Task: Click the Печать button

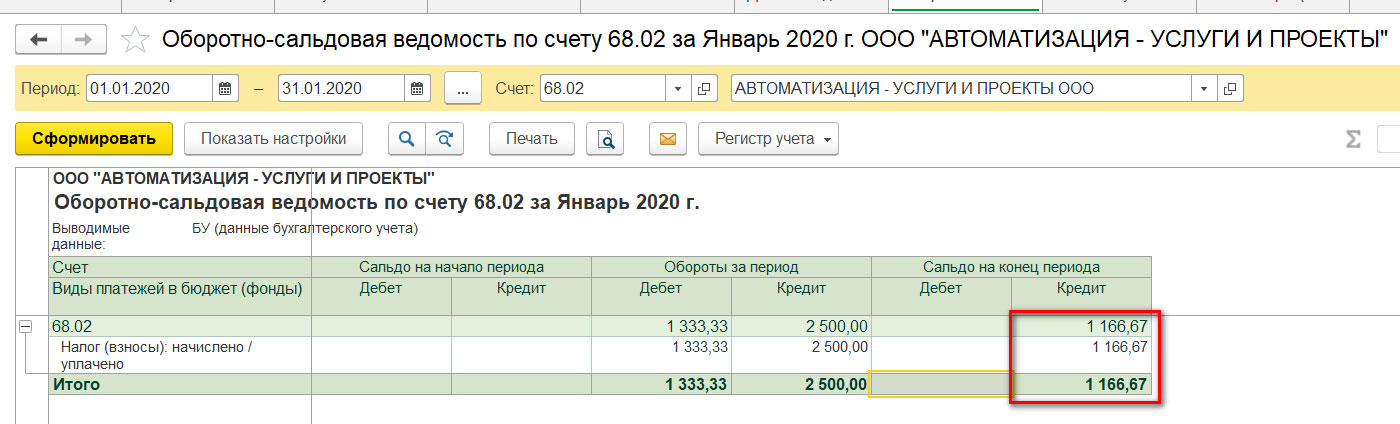Action: point(531,139)
